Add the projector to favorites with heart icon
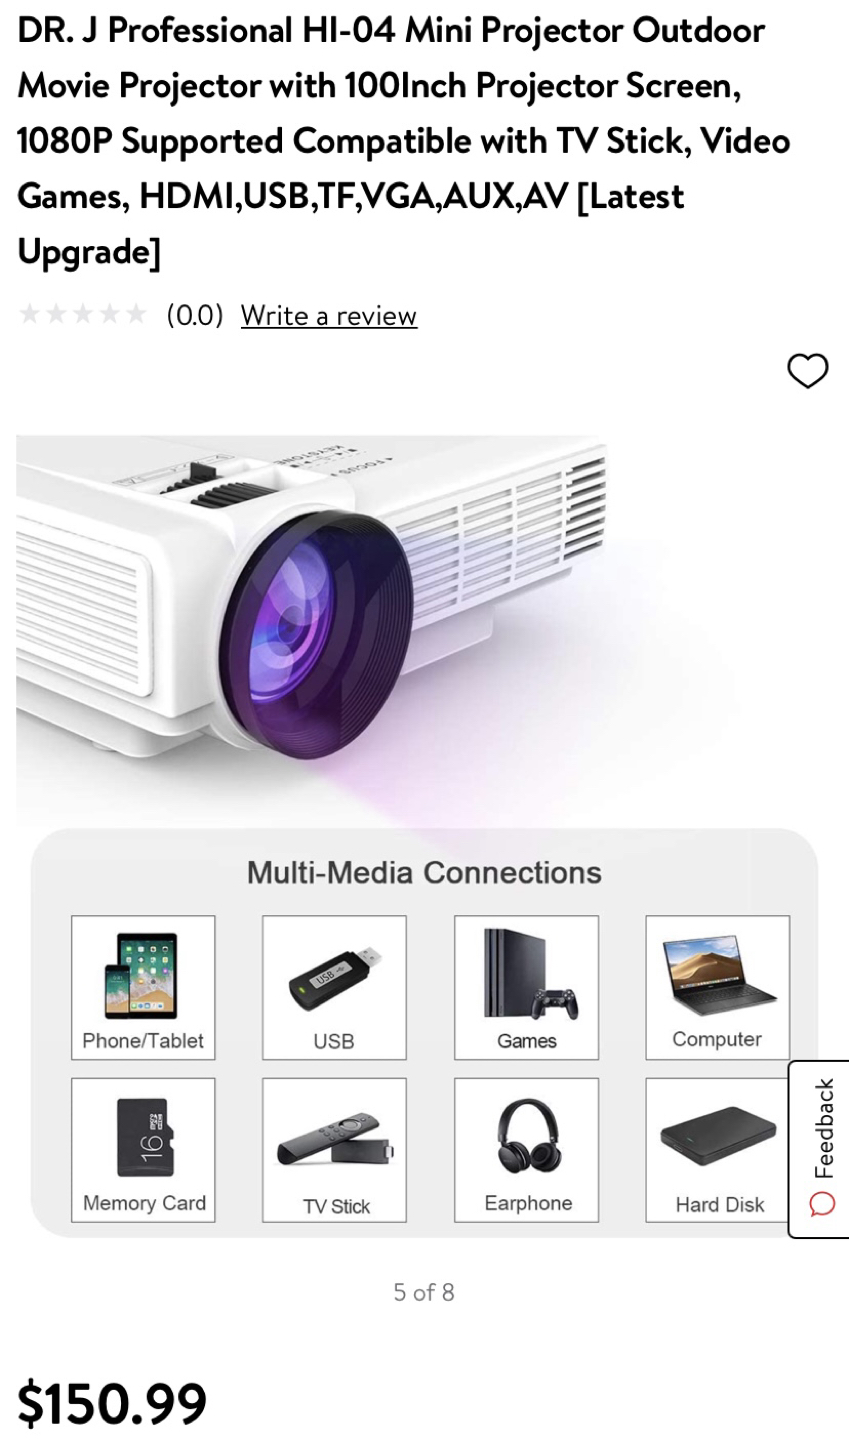 pos(807,371)
